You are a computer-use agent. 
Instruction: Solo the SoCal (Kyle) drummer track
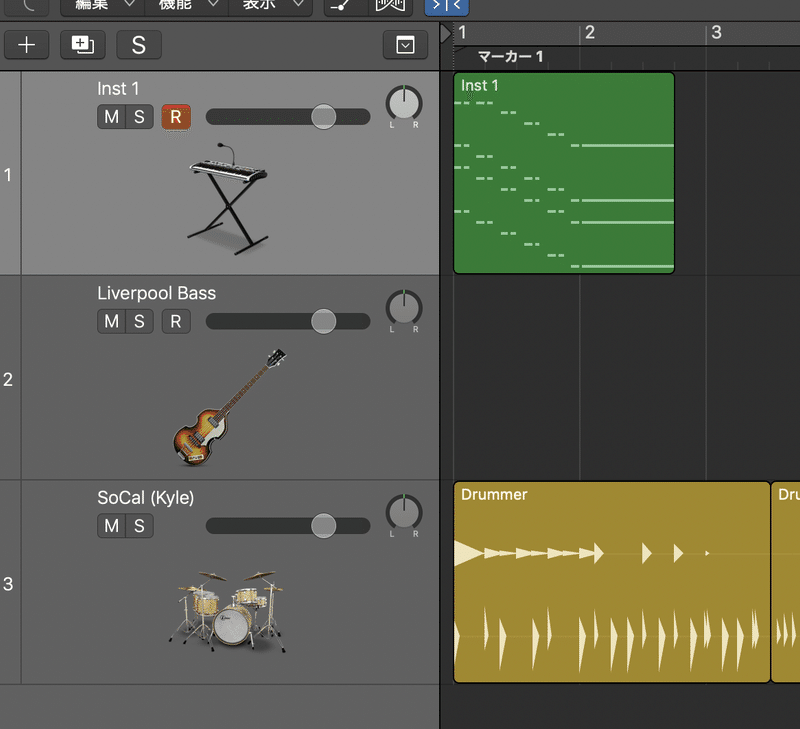tap(139, 526)
